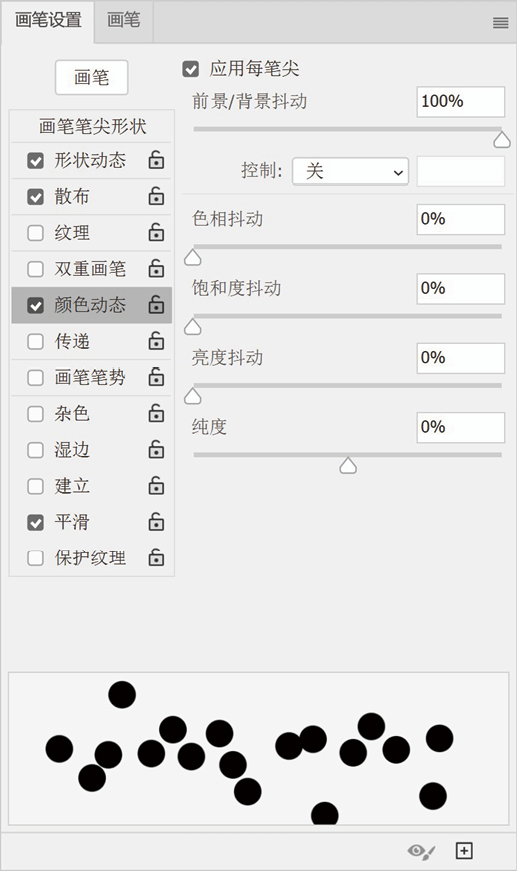Select the 传递 option row

[x=92, y=341]
